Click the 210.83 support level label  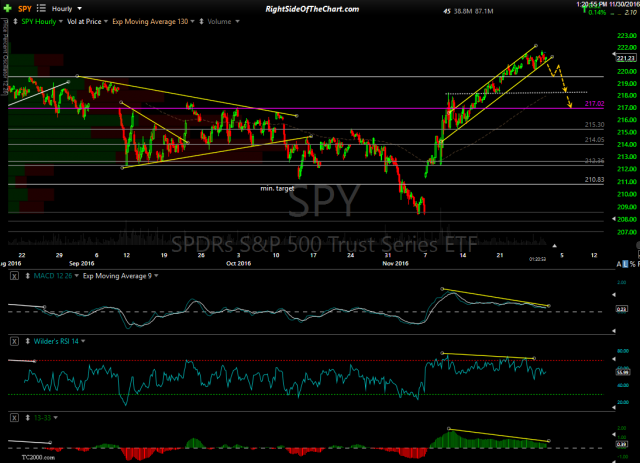tap(594, 180)
